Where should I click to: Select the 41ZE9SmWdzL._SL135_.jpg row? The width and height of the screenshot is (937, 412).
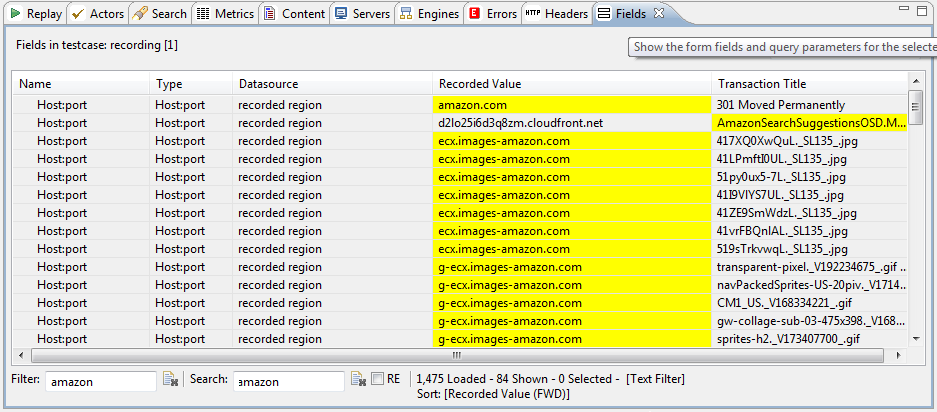coord(460,213)
